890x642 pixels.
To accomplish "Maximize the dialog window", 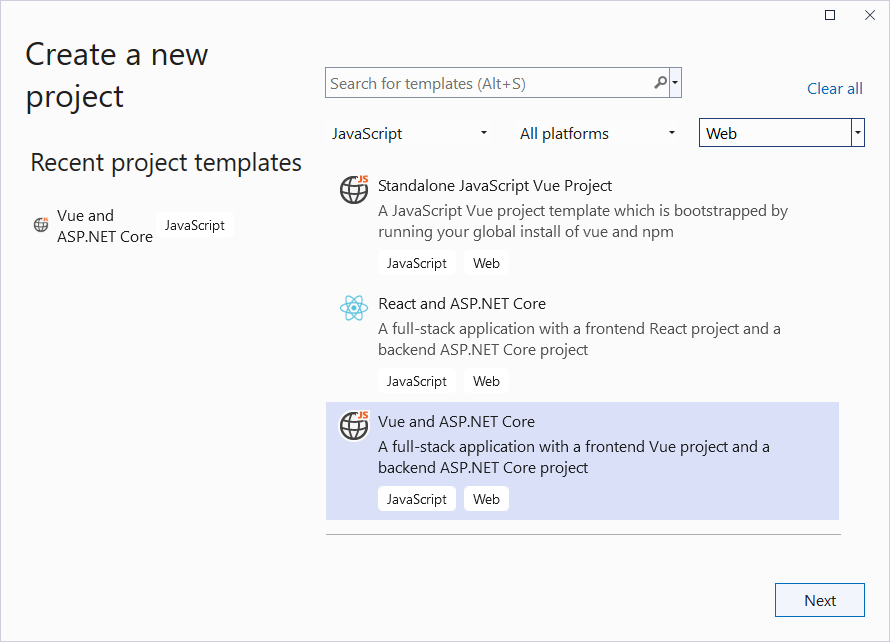I will click(830, 15).
